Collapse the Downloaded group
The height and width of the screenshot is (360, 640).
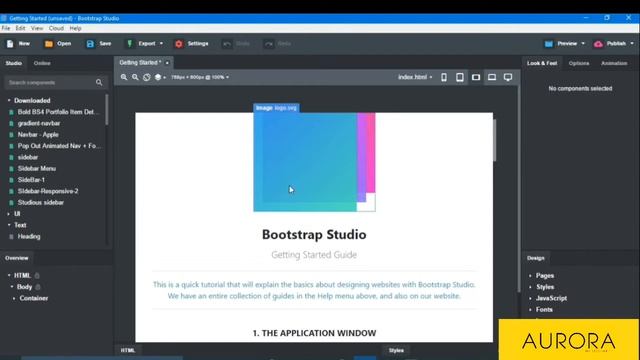pos(9,100)
